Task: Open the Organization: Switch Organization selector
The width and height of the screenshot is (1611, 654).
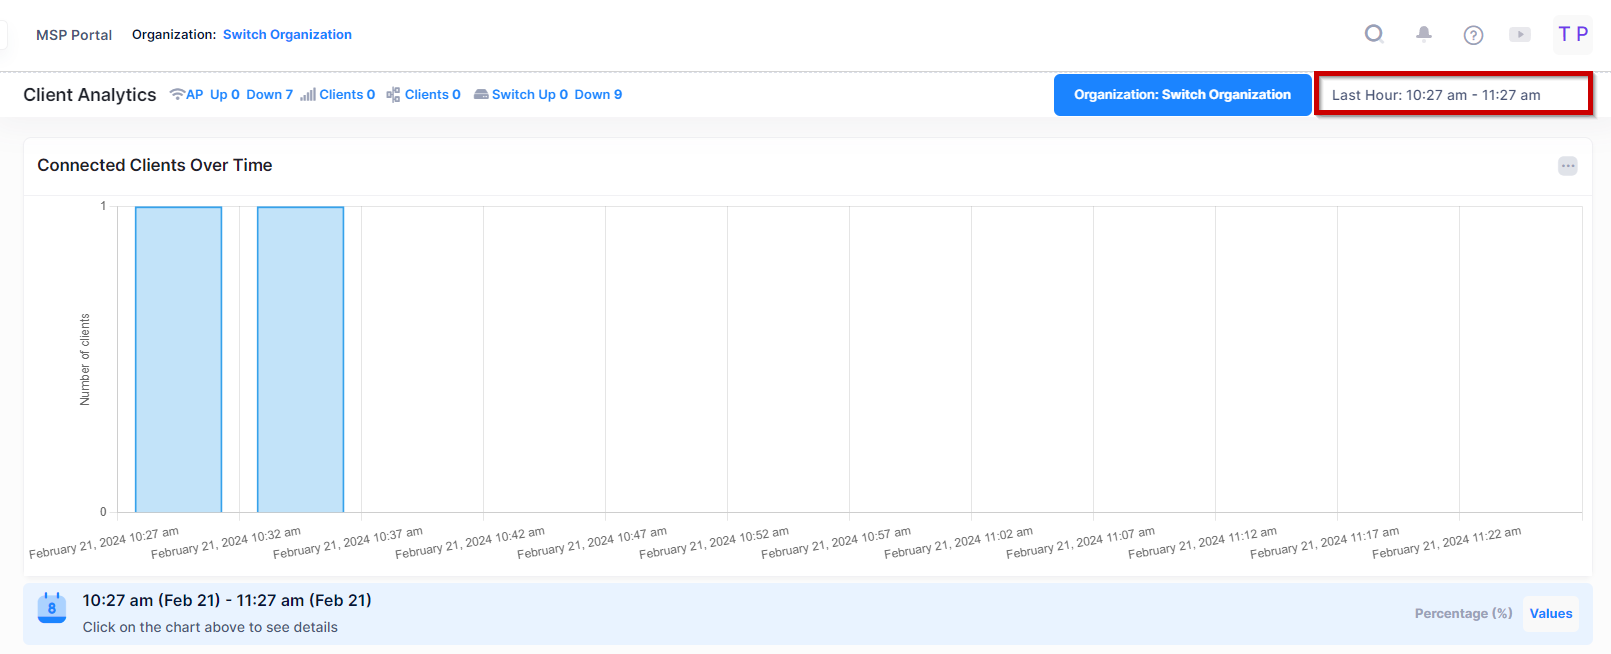Action: coord(1182,95)
